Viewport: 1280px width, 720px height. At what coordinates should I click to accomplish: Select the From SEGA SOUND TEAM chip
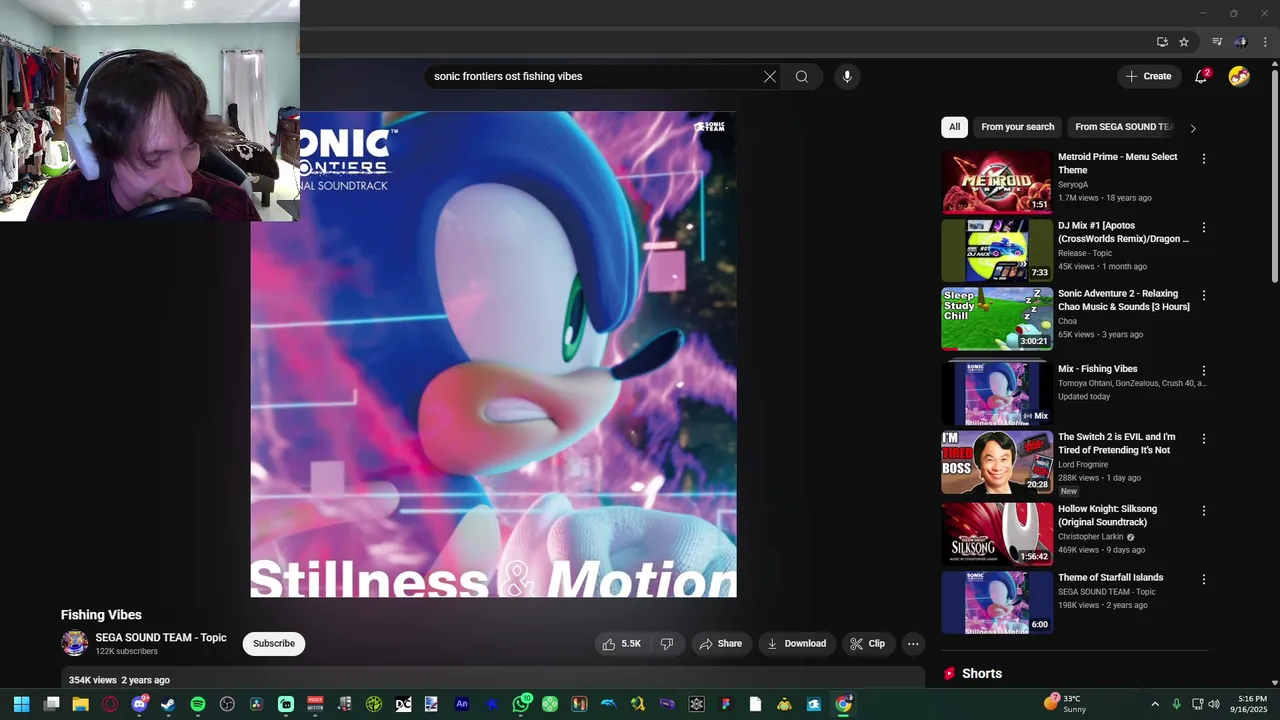[x=1123, y=127]
